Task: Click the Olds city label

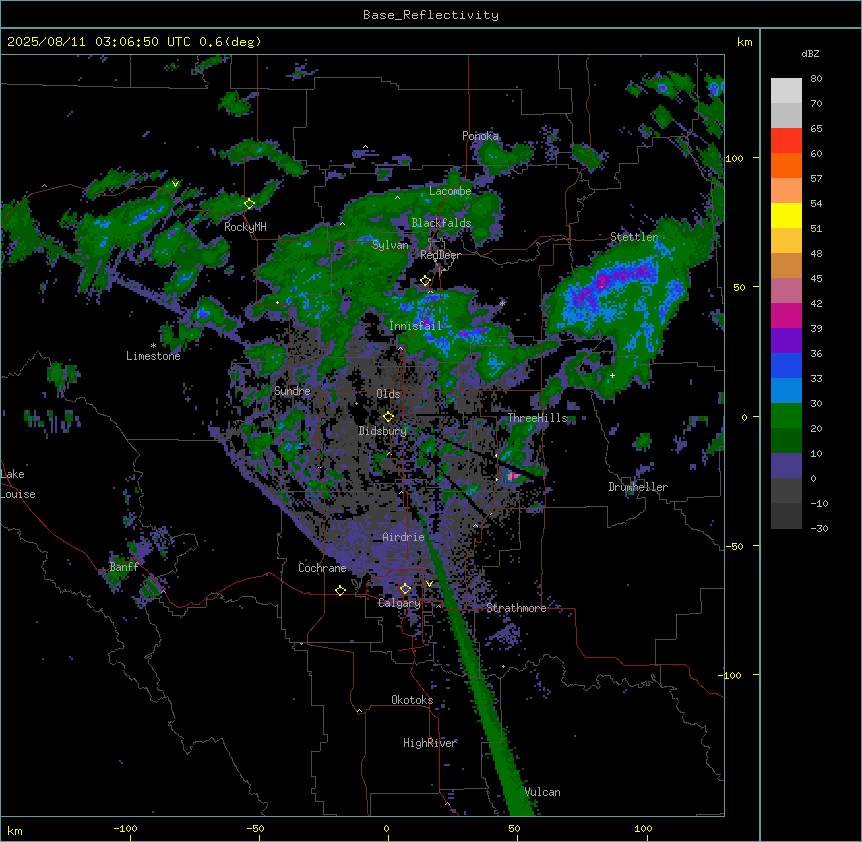Action: pos(388,394)
